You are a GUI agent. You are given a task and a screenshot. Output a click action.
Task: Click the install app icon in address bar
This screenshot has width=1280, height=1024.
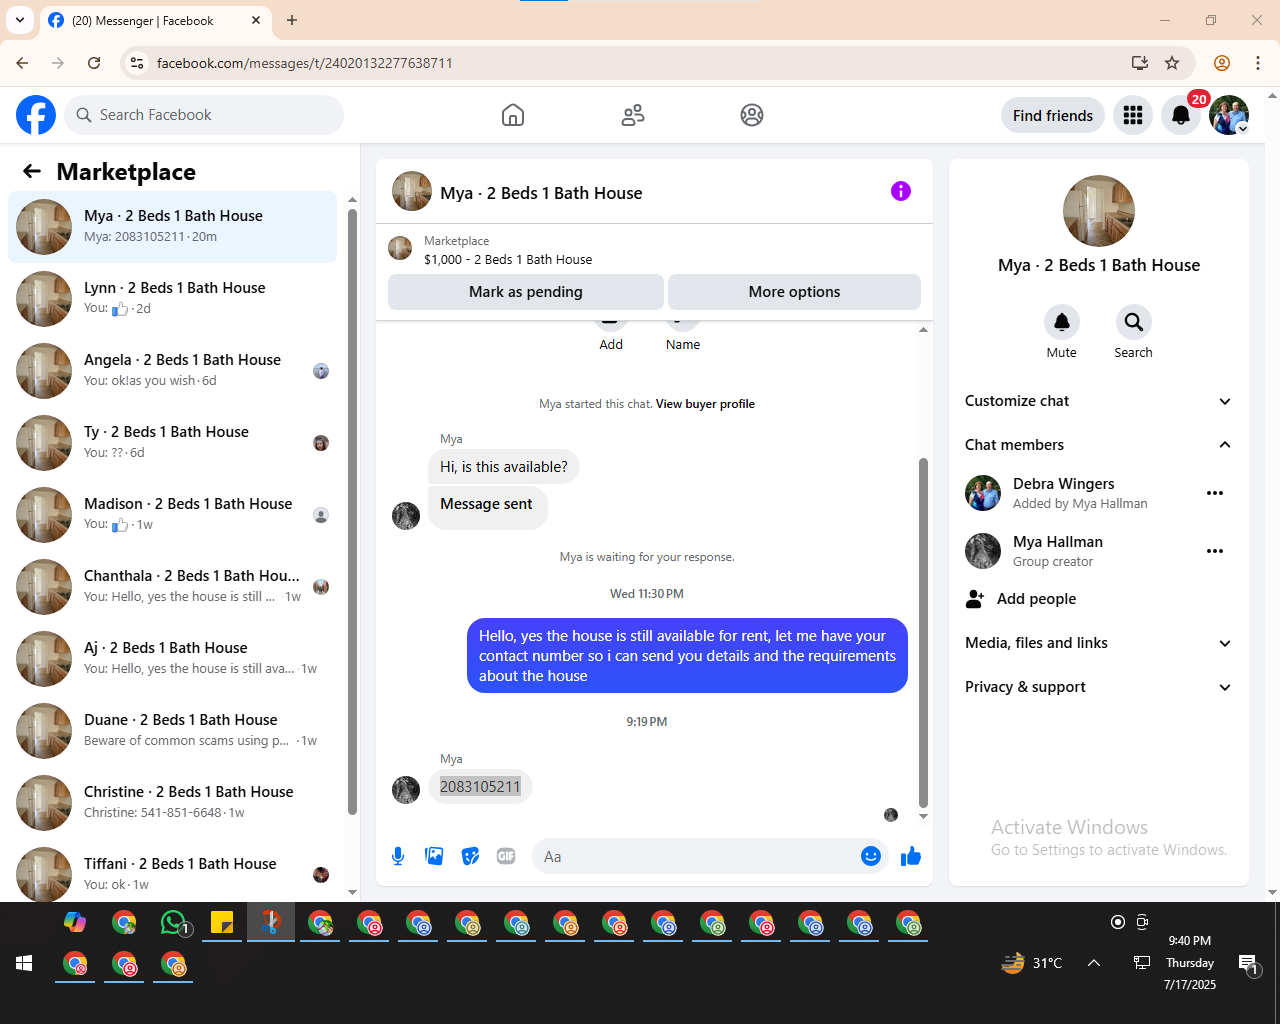[x=1139, y=63]
